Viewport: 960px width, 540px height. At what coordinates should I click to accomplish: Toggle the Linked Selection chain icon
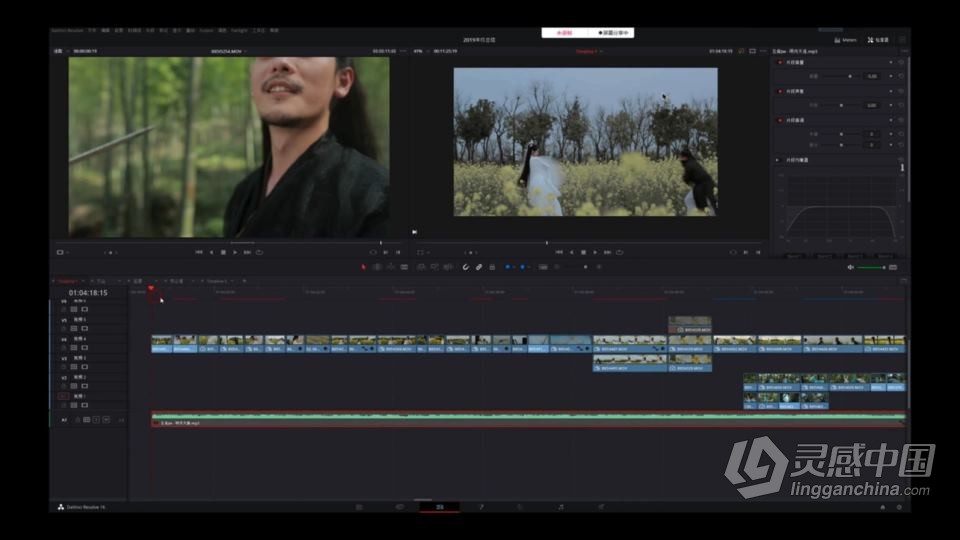pyautogui.click(x=479, y=267)
